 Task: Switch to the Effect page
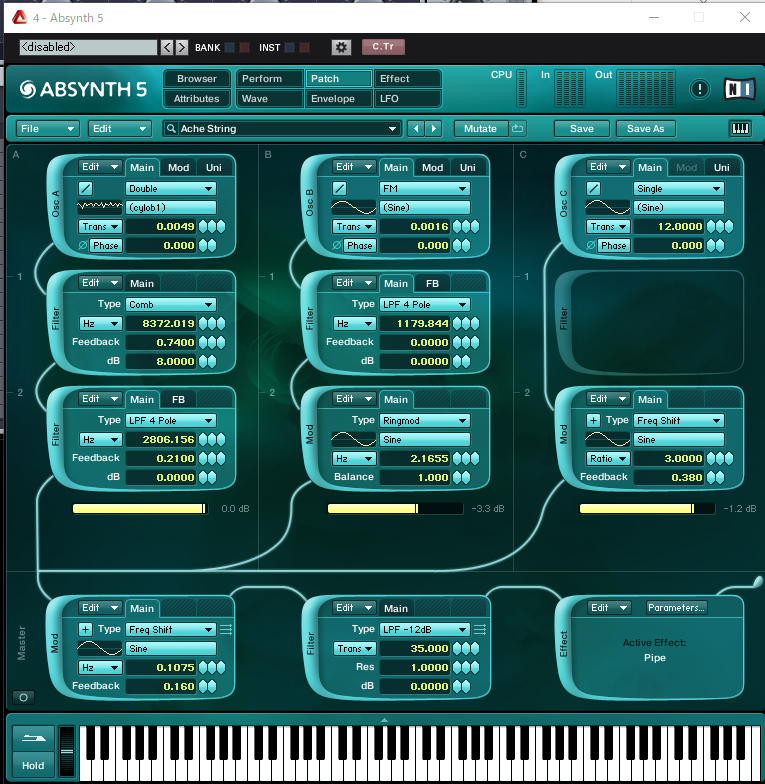coord(407,78)
